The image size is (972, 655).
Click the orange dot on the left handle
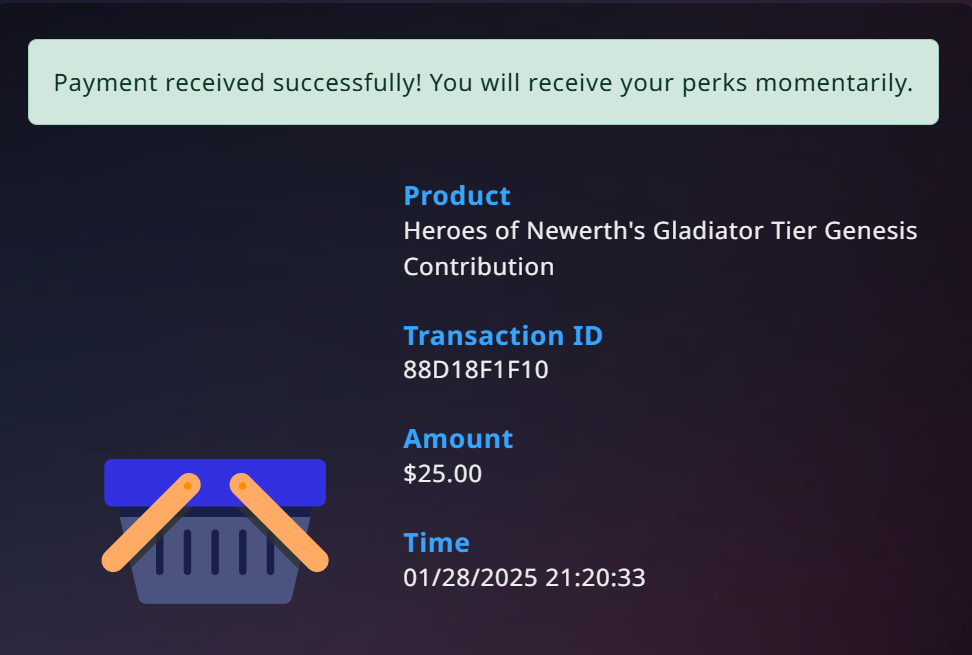click(187, 486)
